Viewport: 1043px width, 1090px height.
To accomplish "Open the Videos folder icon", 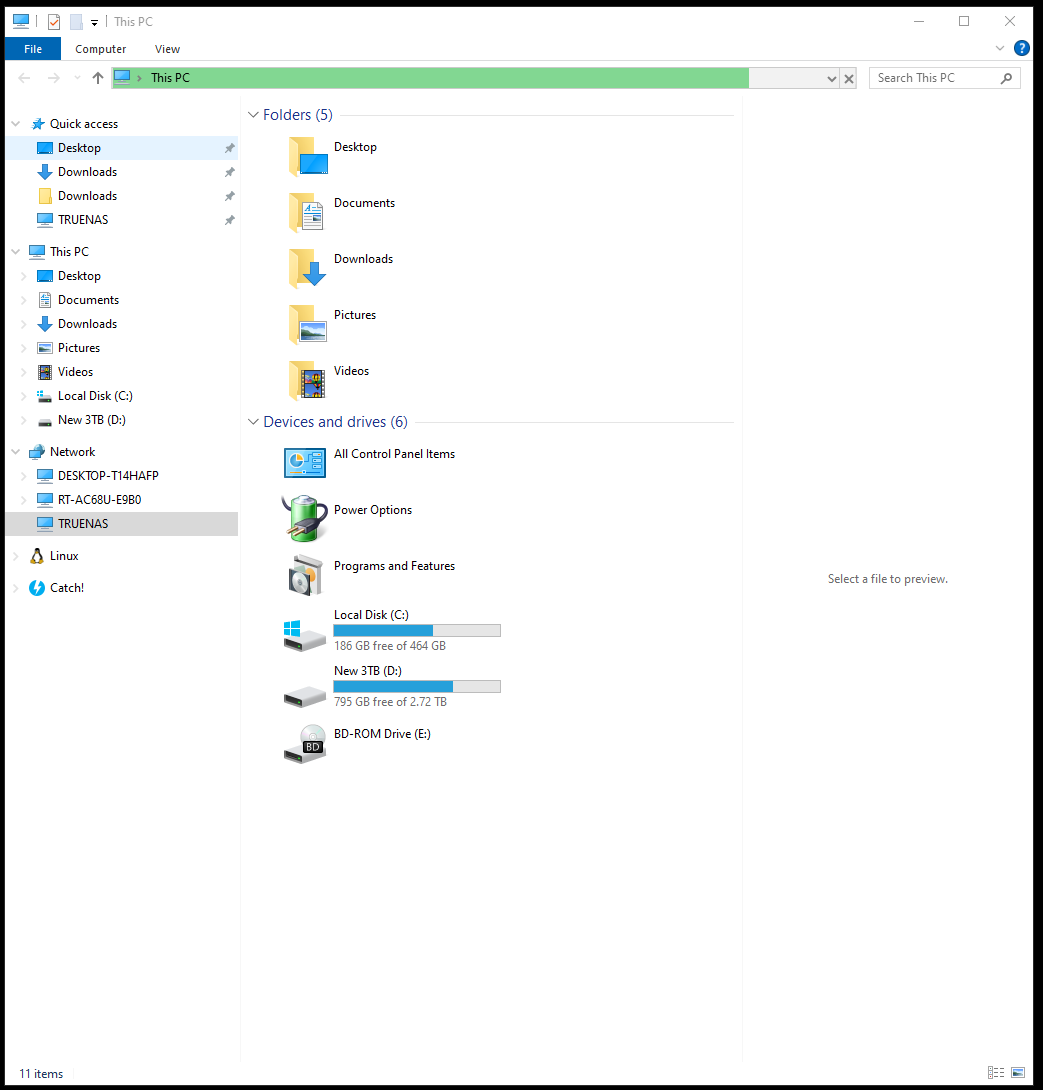I will click(307, 380).
